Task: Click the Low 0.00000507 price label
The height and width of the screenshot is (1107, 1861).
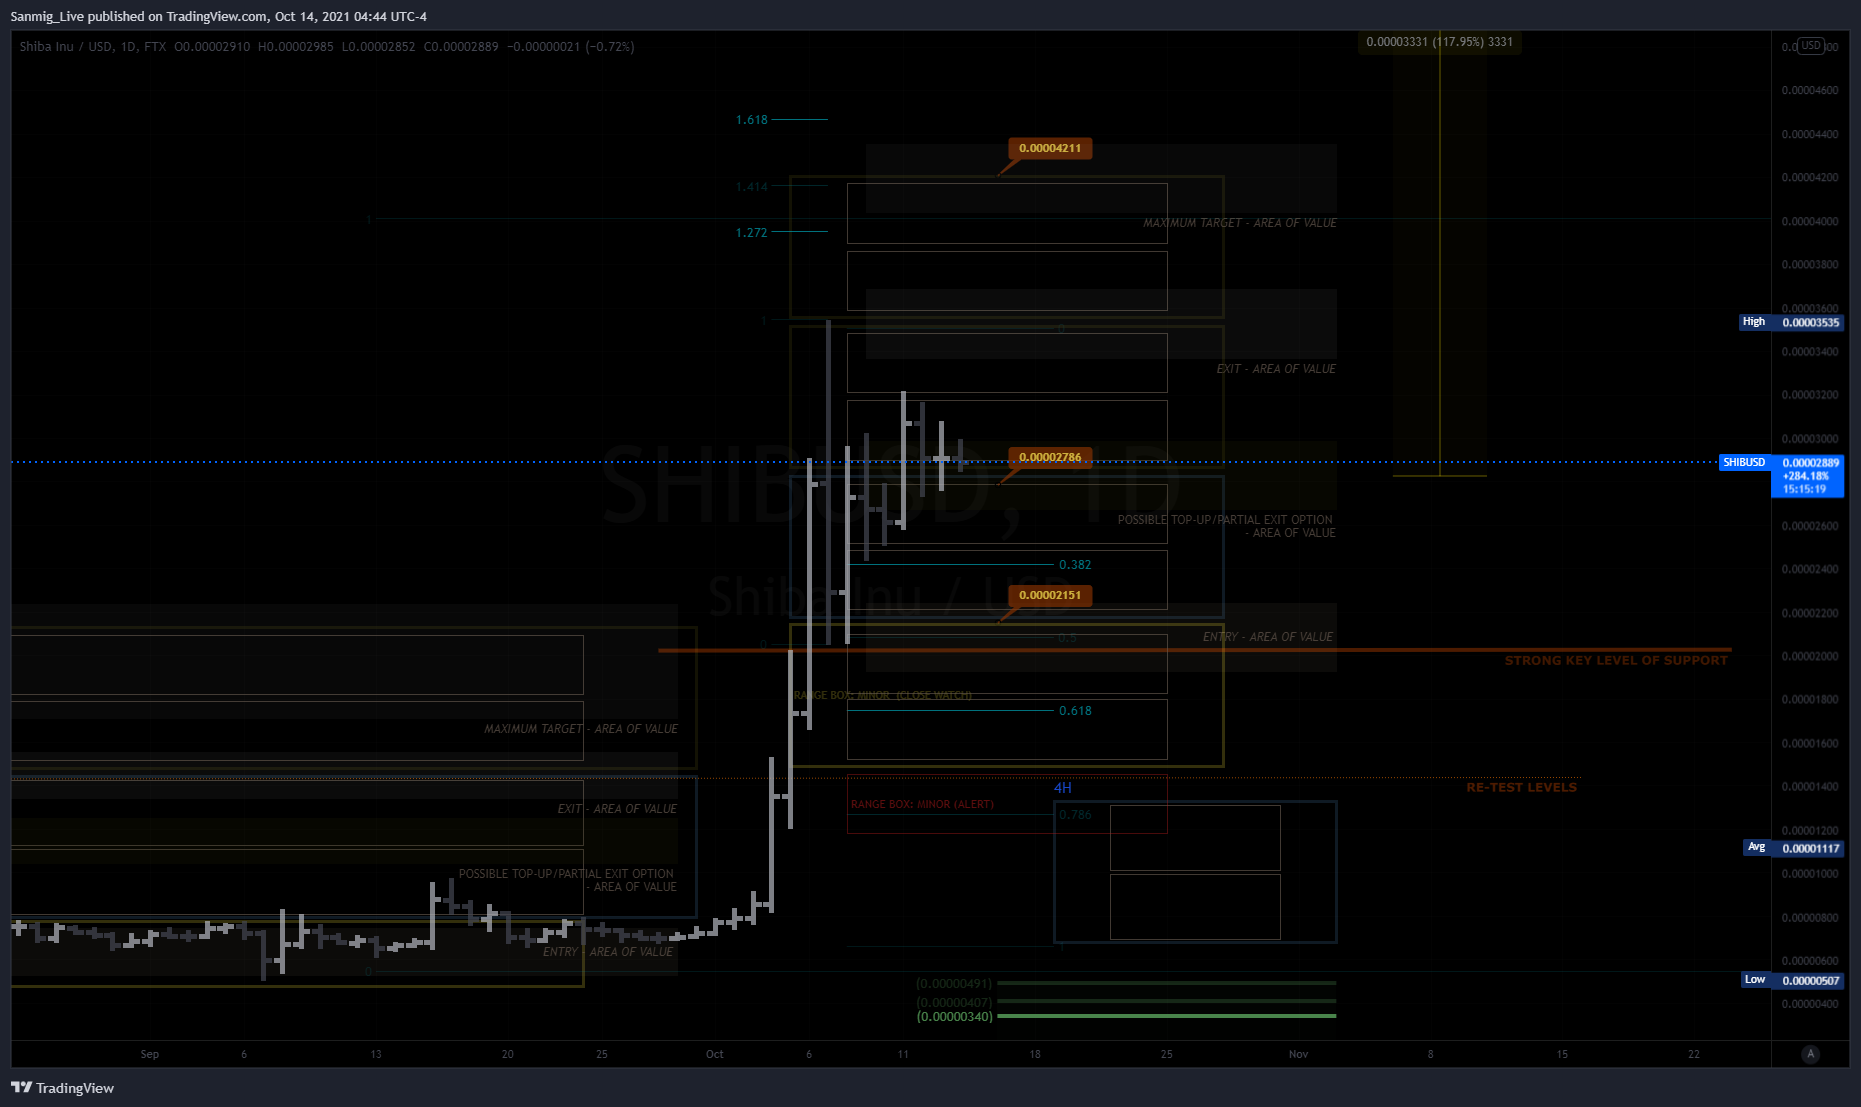Action: (x=1792, y=980)
